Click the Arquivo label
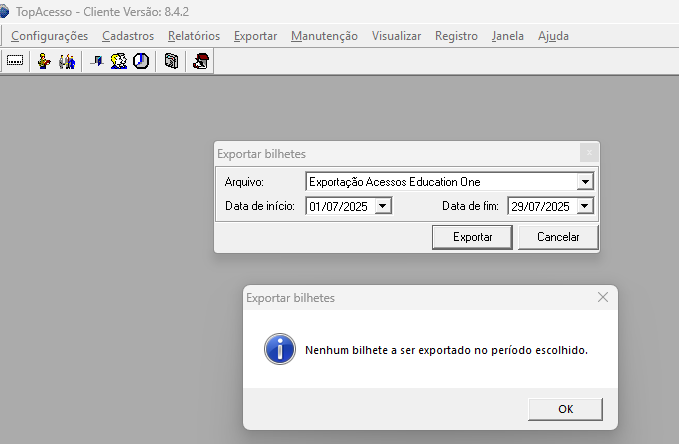This screenshot has width=679, height=444. click(244, 182)
